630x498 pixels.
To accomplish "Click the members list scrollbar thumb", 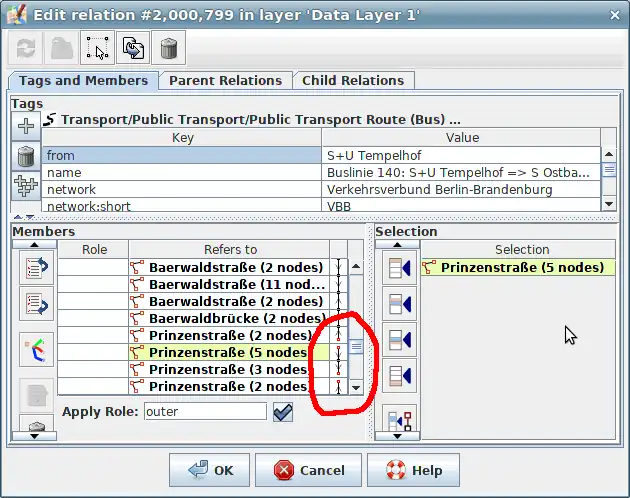I will coord(355,346).
